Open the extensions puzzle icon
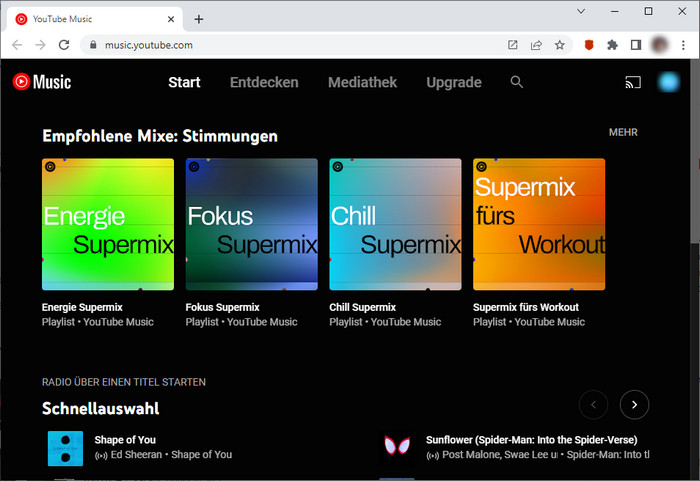The image size is (700, 481). tap(612, 45)
